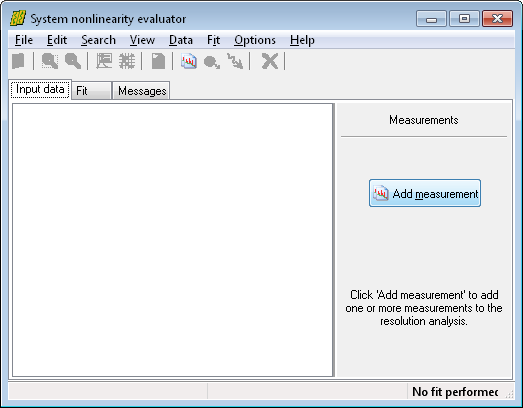This screenshot has width=523, height=408.
Task: Click the grayed zoom-to-selection magnifier icon
Action: 50,61
